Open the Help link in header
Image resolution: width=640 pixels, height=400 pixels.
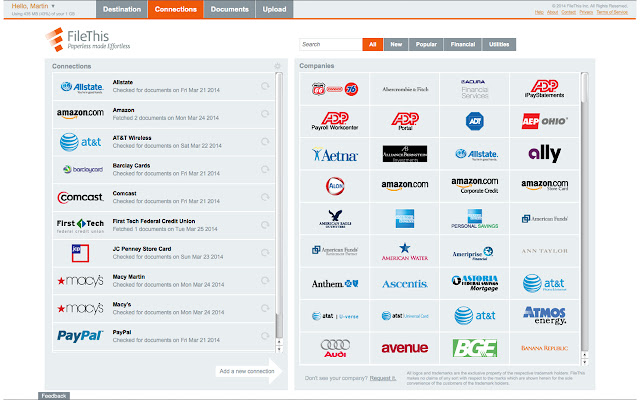tap(539, 12)
